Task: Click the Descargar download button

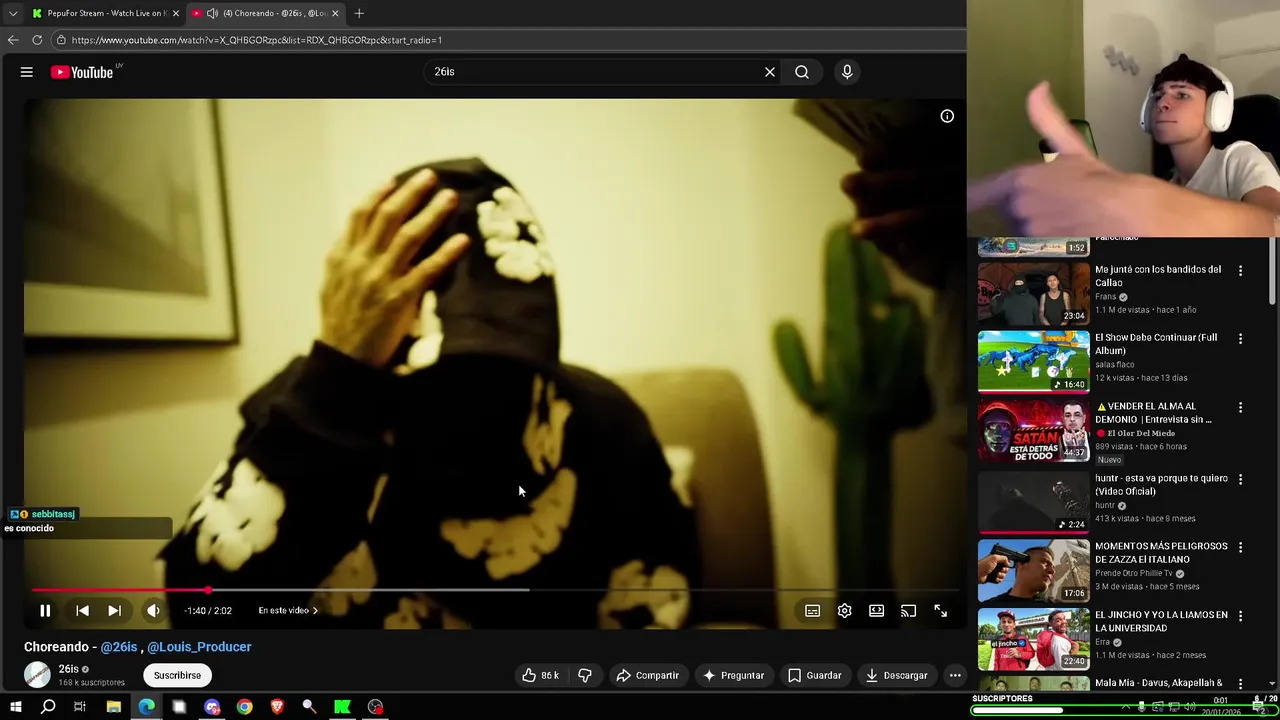Action: click(x=897, y=675)
